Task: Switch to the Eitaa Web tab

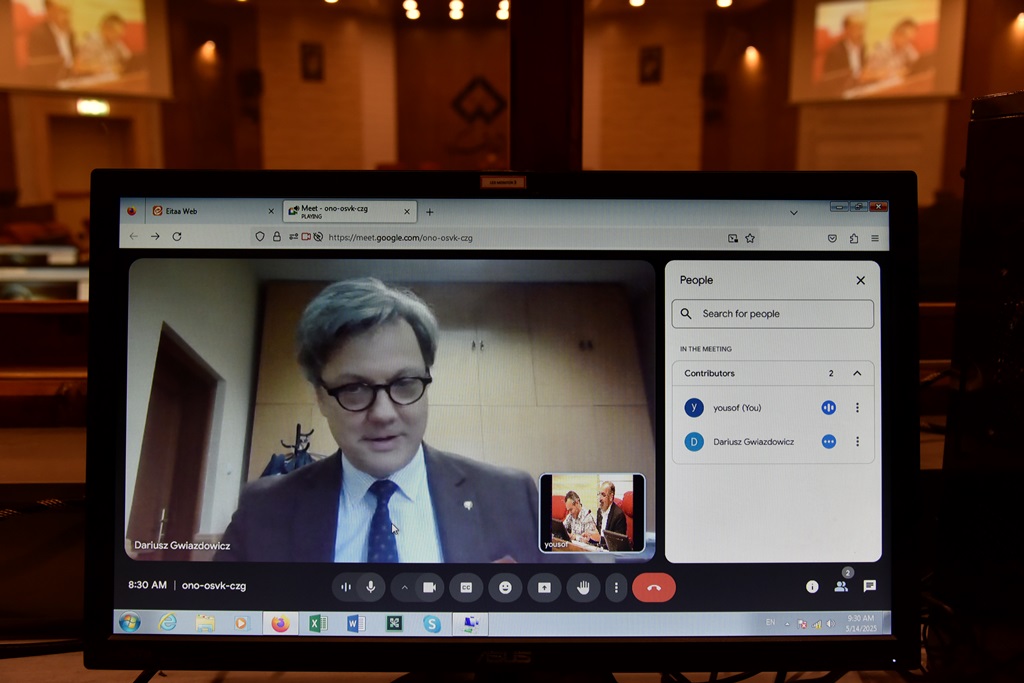Action: [212, 211]
